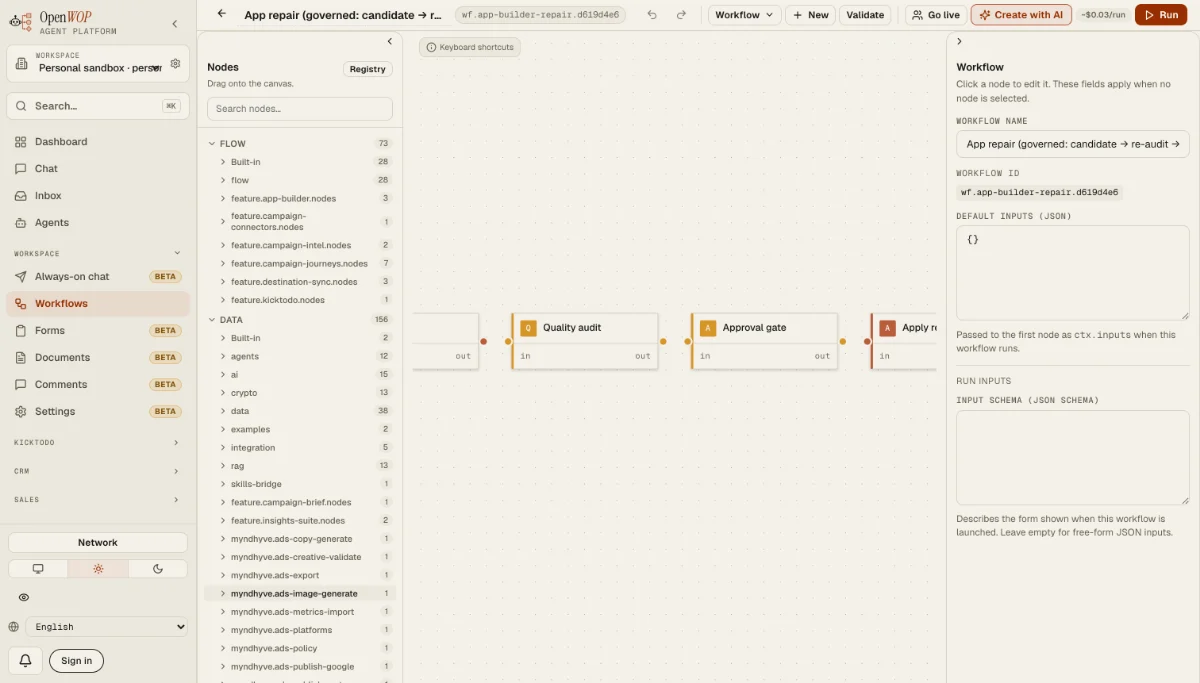Click the Sign in button
This screenshot has height=683, width=1200.
[x=76, y=661]
